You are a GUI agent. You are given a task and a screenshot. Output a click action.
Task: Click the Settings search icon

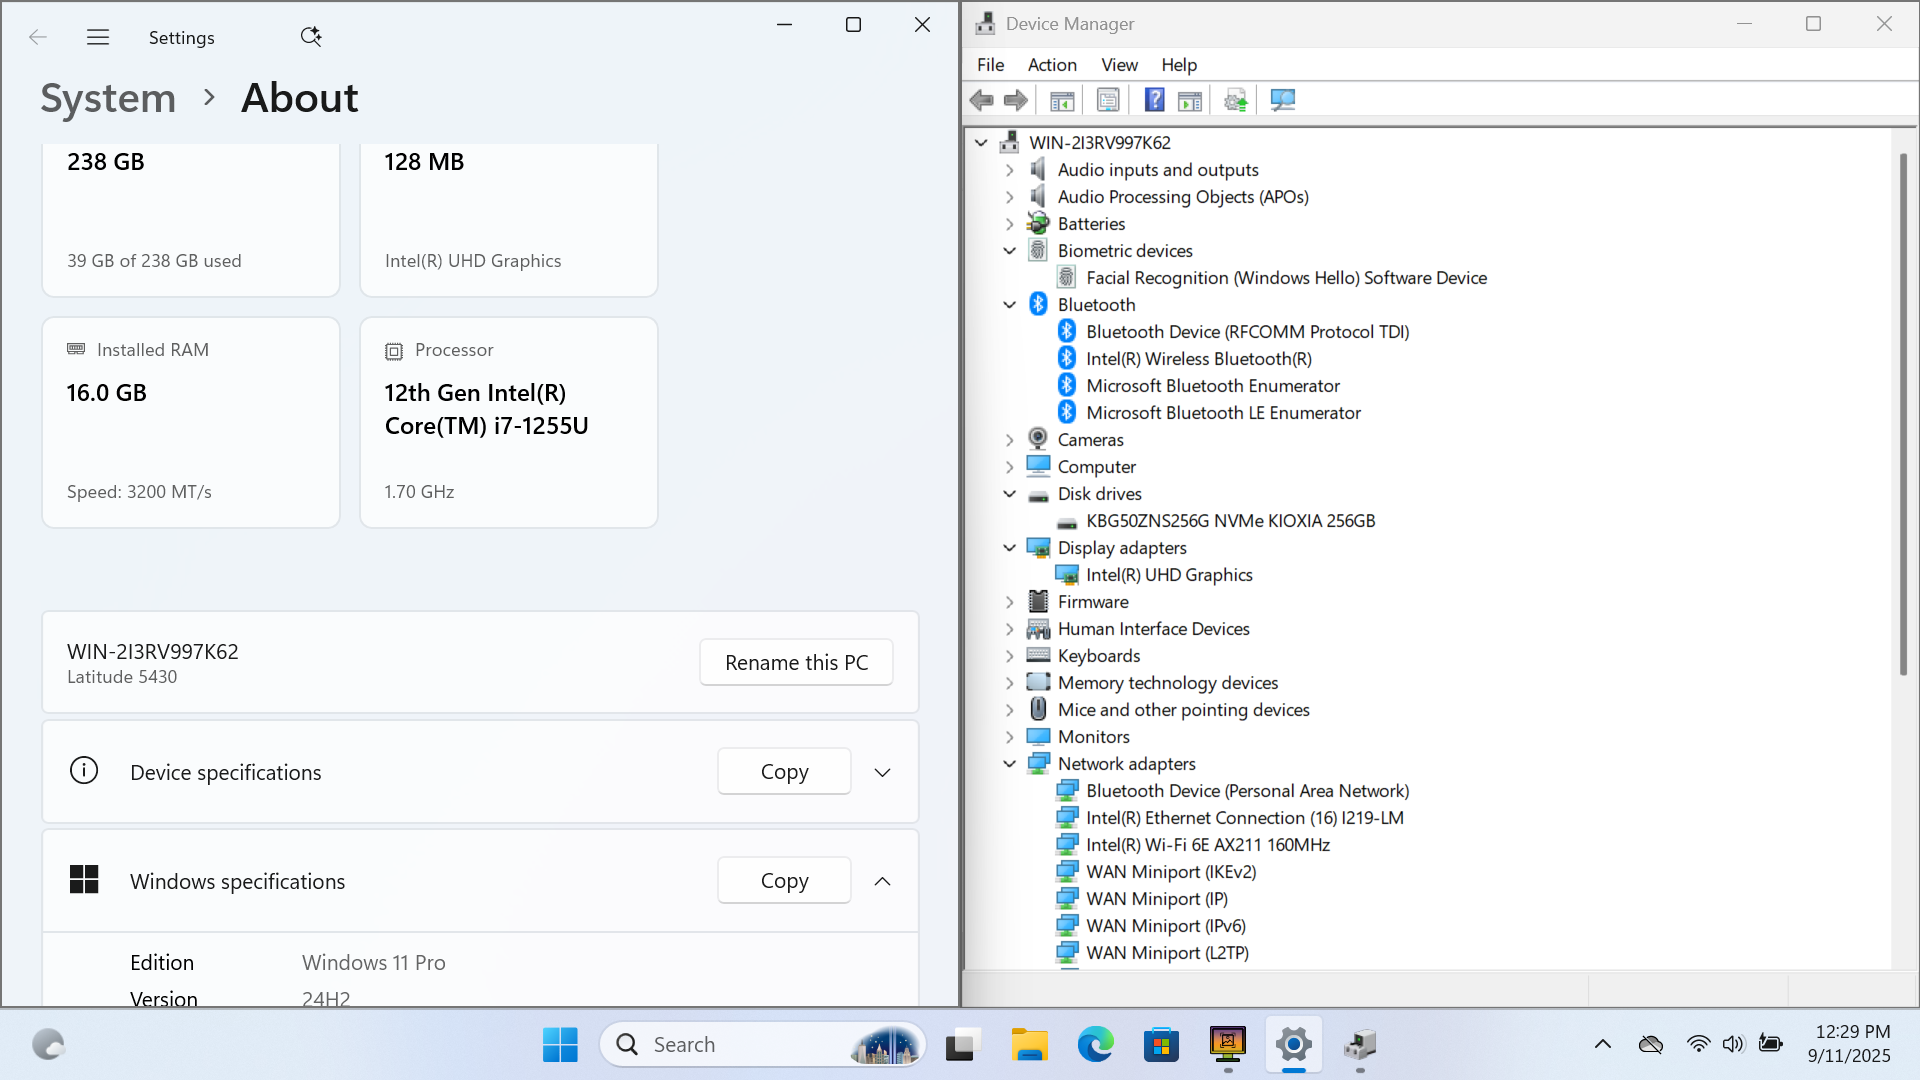point(311,37)
